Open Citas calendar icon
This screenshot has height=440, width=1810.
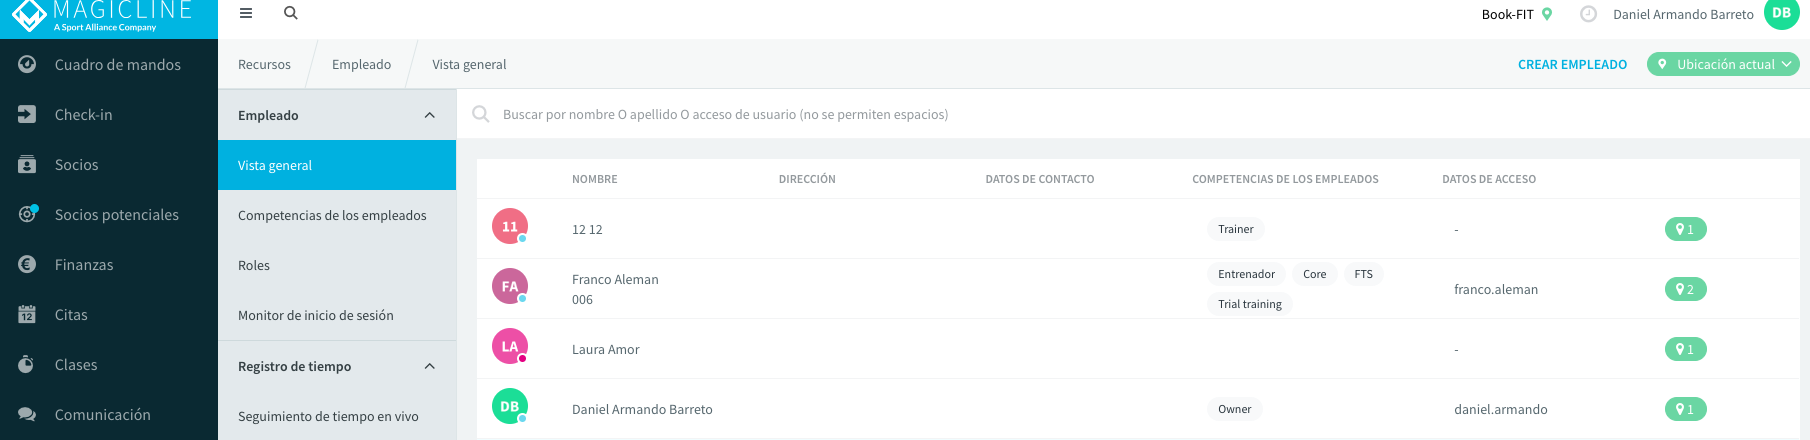[27, 314]
